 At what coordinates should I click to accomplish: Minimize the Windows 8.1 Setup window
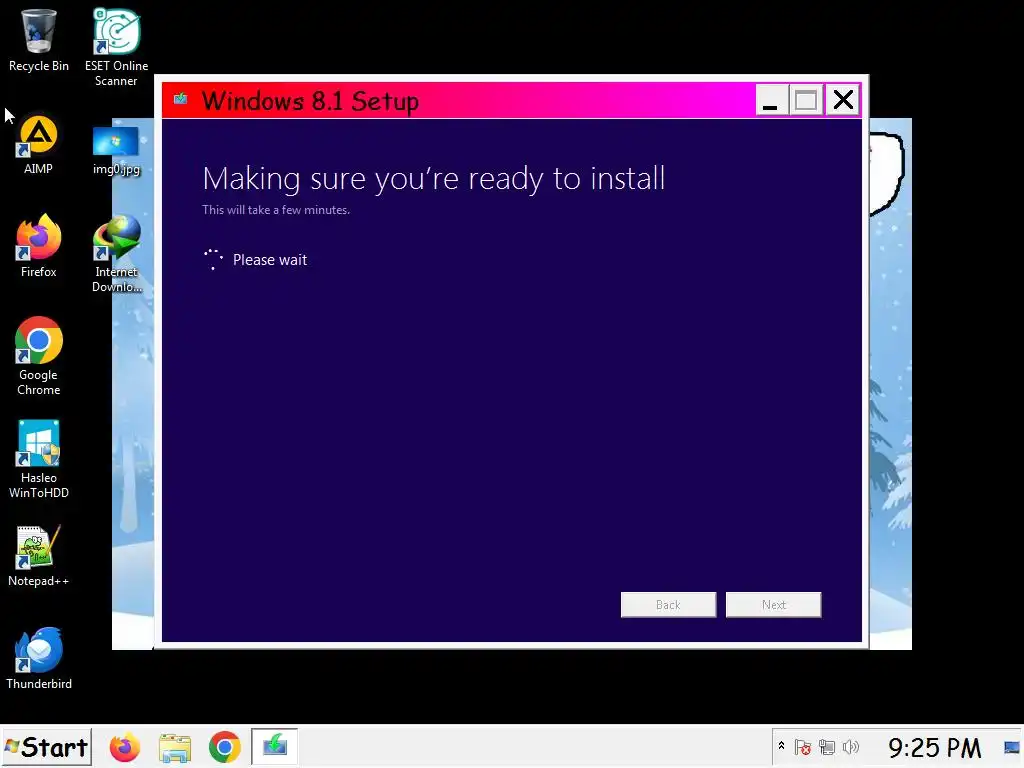click(771, 100)
